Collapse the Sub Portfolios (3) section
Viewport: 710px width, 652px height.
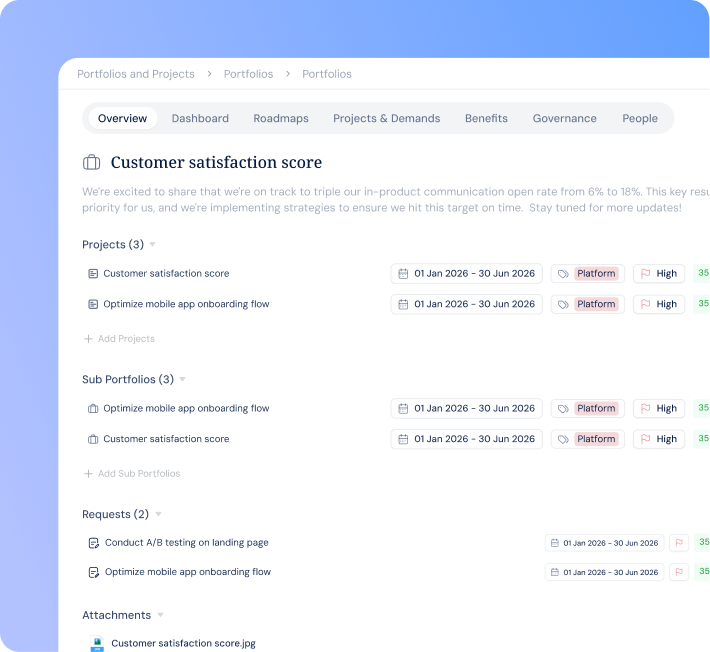182,379
